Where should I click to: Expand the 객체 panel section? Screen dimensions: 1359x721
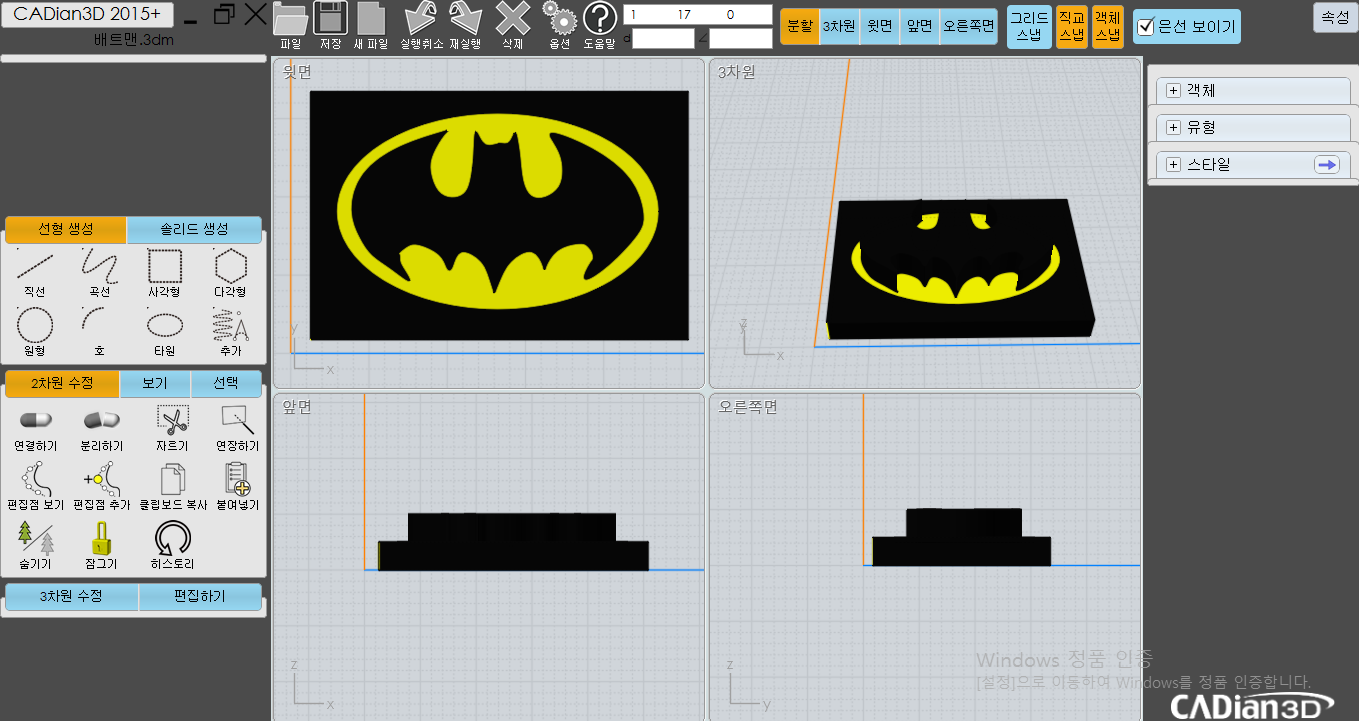click(1174, 91)
